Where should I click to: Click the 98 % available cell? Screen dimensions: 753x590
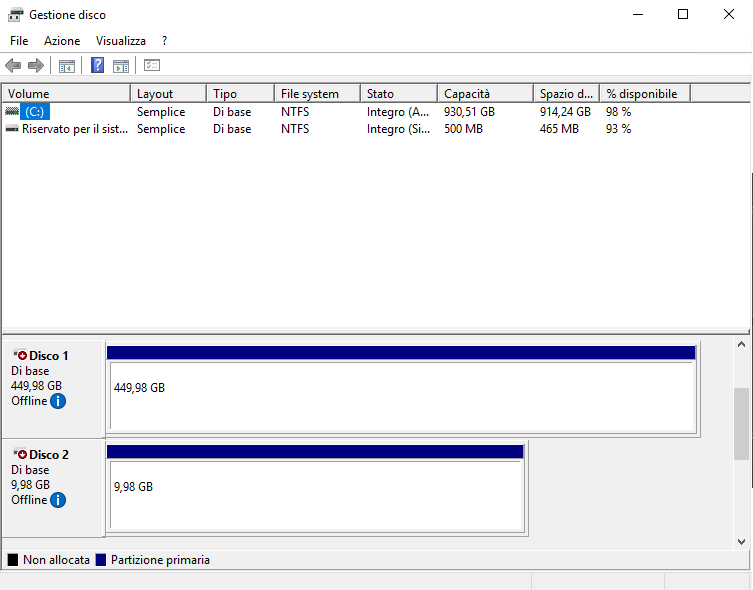[618, 111]
